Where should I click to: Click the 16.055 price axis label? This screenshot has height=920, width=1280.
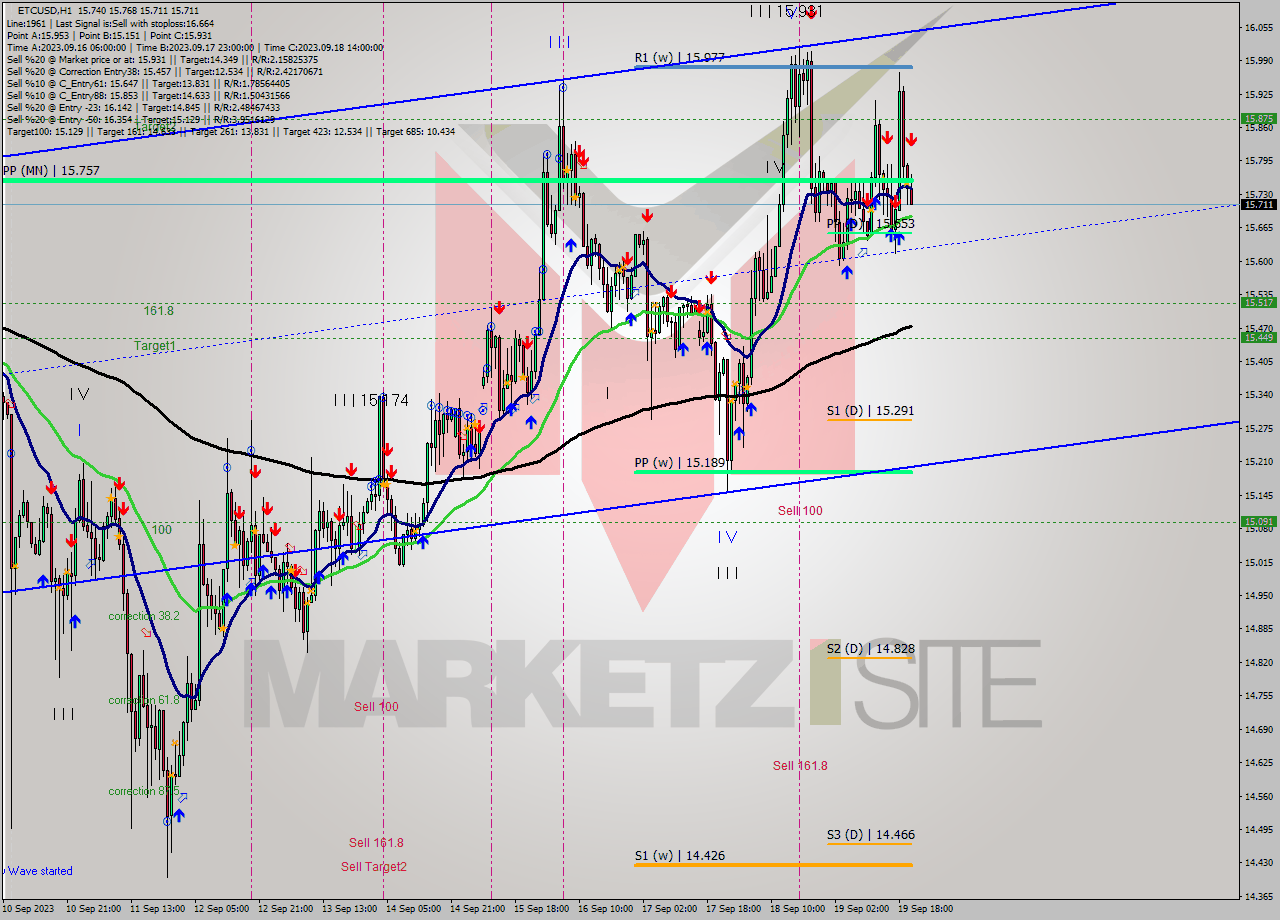pos(1259,27)
